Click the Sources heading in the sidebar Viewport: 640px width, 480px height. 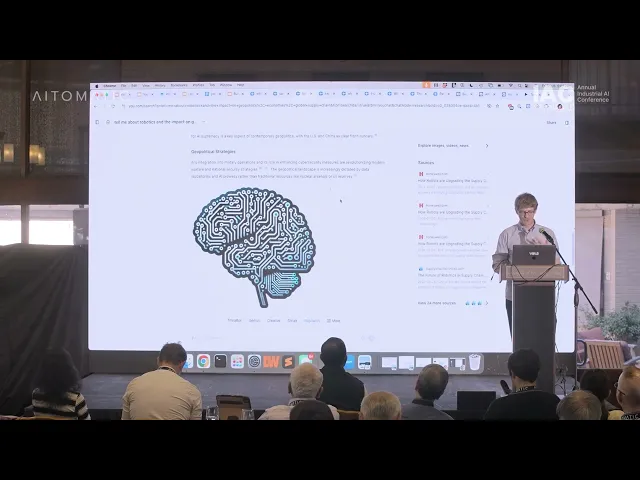click(x=426, y=163)
